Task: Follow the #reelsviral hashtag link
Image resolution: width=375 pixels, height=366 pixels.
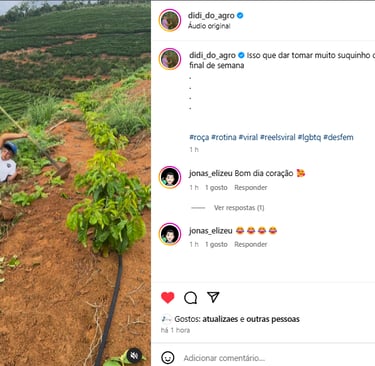Action: point(278,137)
